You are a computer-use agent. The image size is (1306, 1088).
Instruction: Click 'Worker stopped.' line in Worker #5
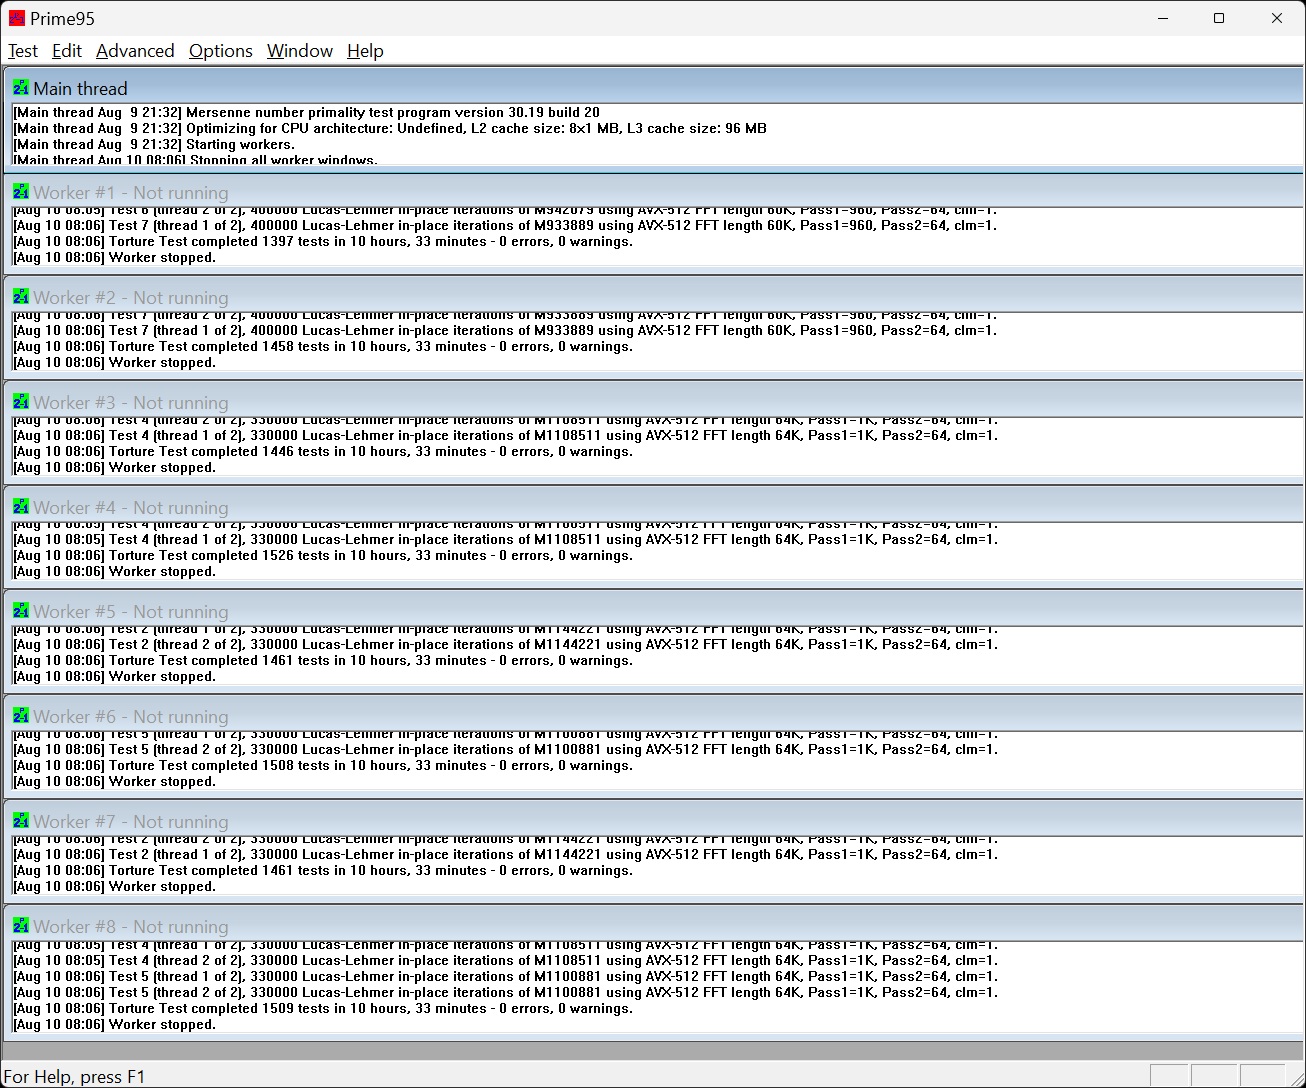[x=115, y=676]
